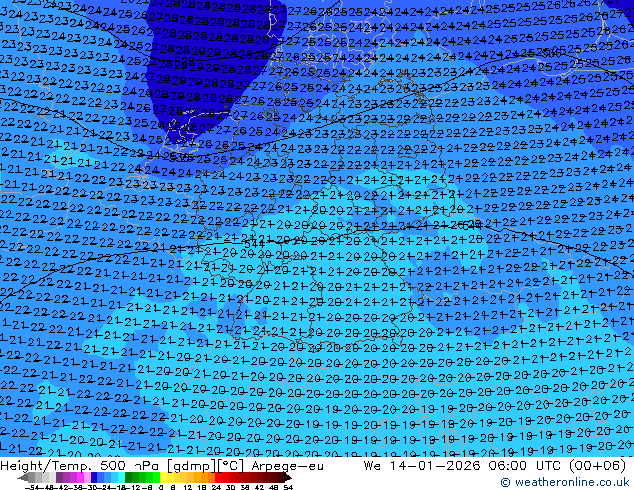Pick the dark blue legend swatch

pyautogui.click(x=94, y=477)
